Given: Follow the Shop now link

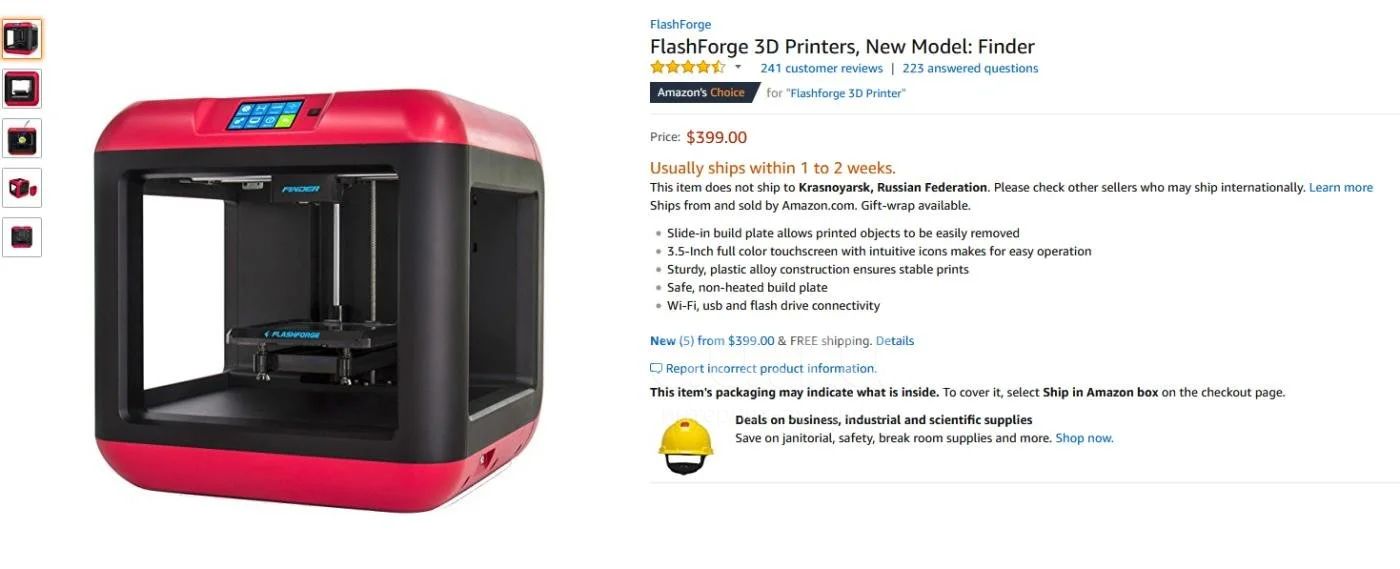Looking at the screenshot, I should point(1084,438).
